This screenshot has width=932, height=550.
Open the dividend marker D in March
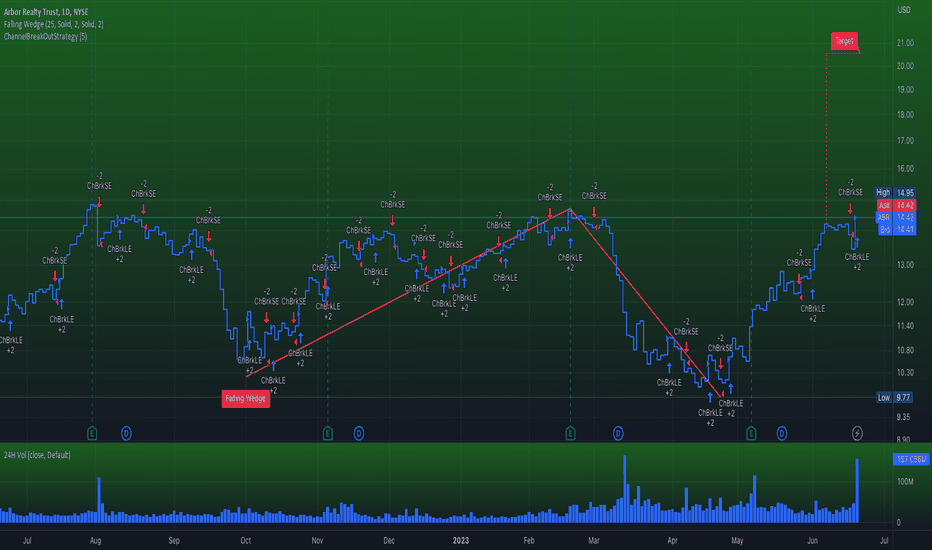(x=618, y=433)
